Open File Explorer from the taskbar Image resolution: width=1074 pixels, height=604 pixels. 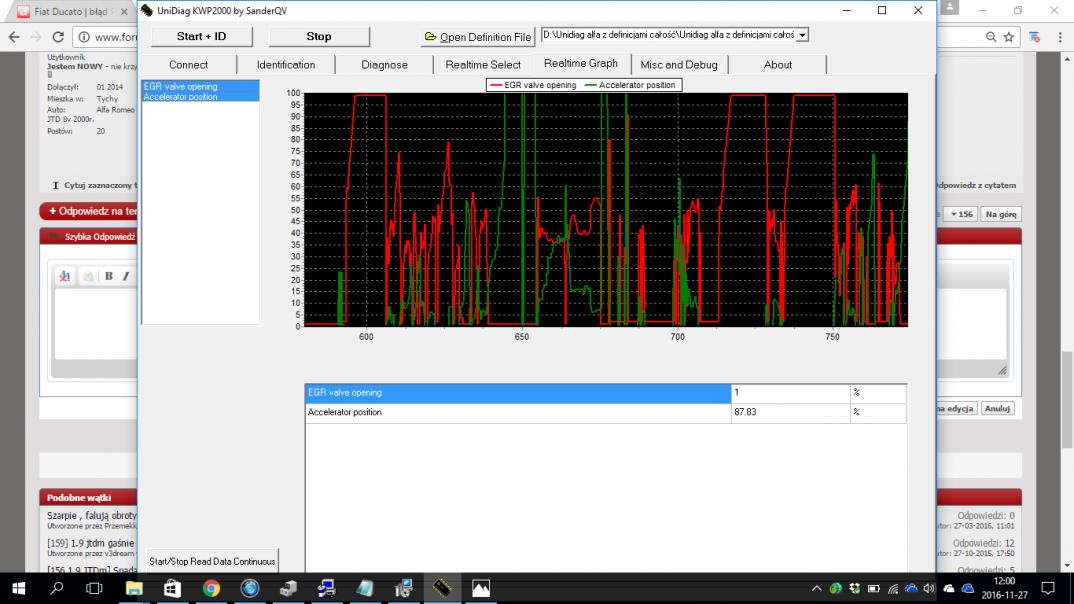pos(133,589)
